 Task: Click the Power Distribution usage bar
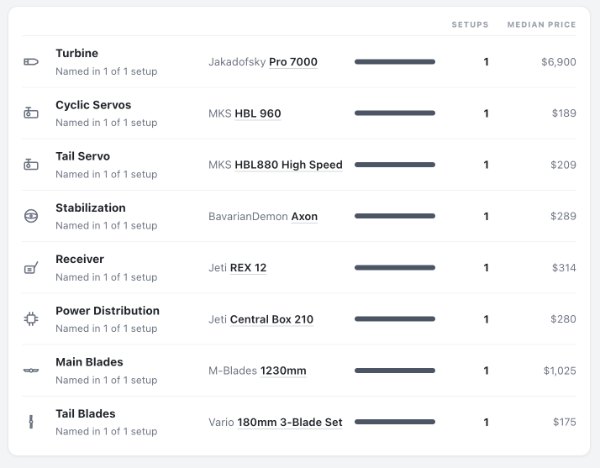[x=395, y=319]
